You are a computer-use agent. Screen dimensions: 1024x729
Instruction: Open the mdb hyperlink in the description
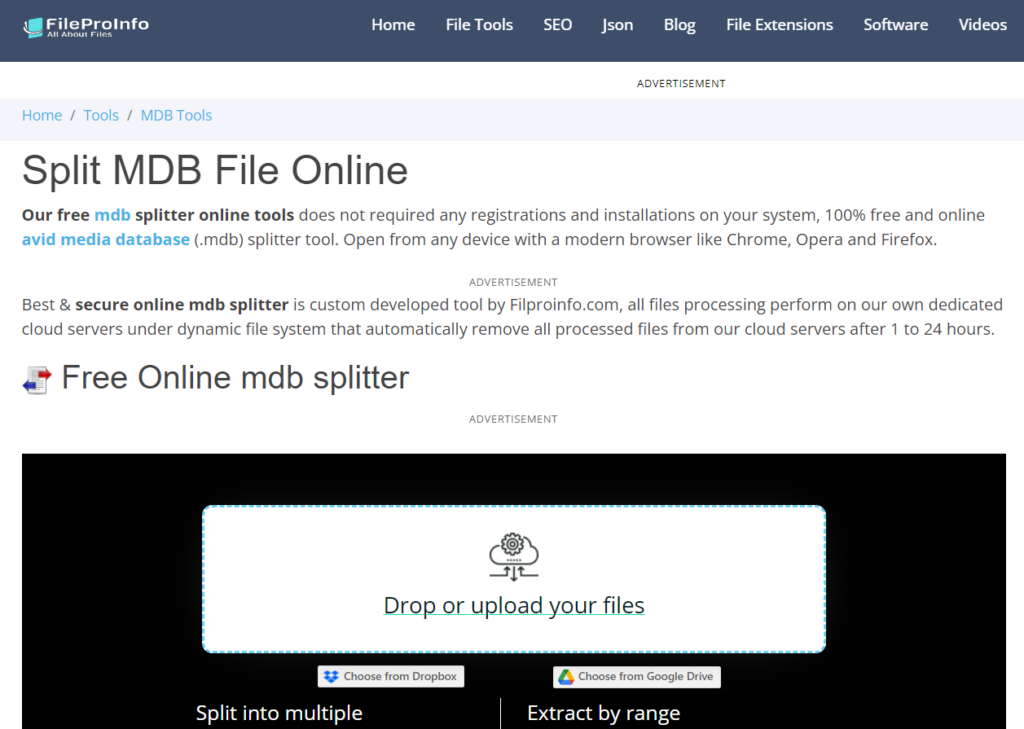click(112, 214)
